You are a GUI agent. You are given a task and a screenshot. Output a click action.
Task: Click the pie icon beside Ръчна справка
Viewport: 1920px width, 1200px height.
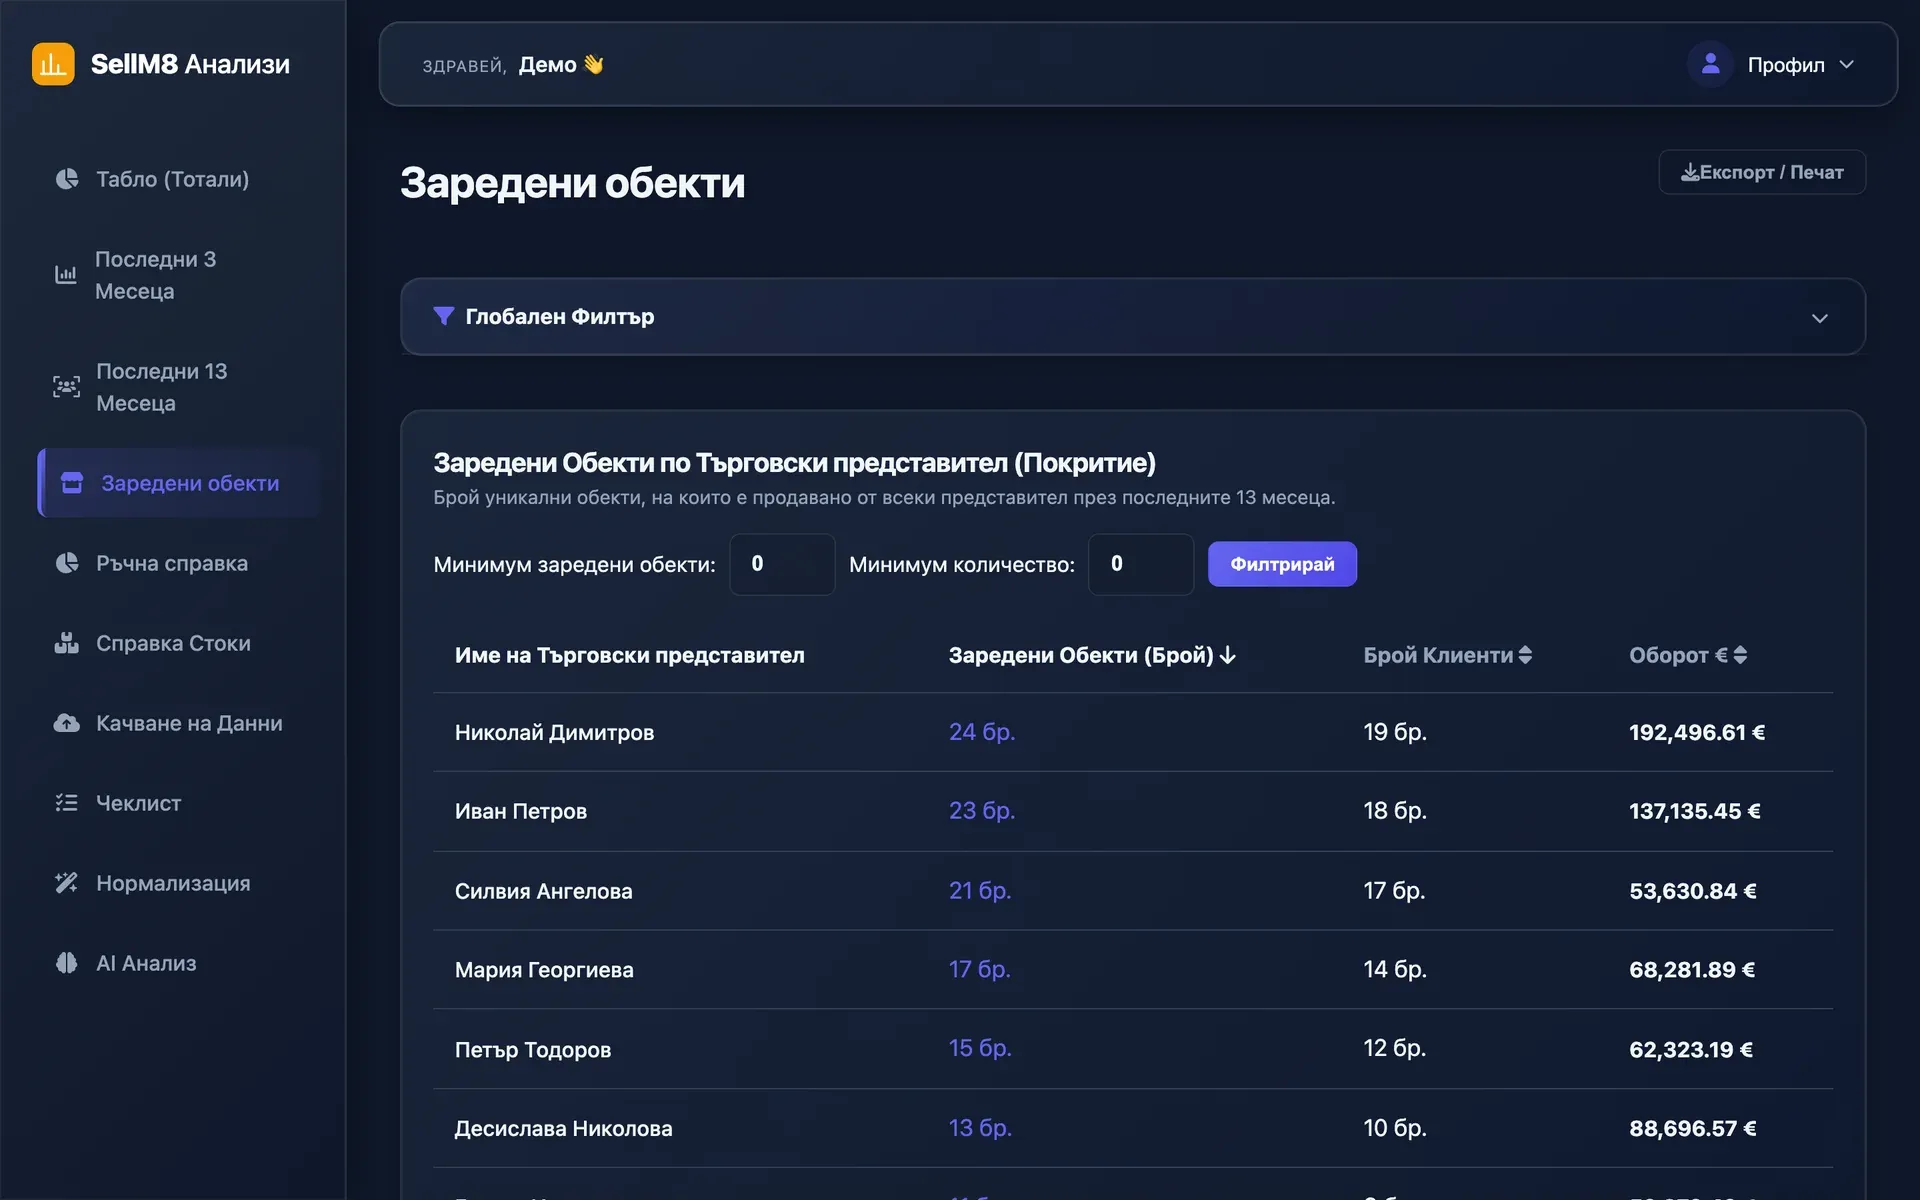click(x=67, y=563)
